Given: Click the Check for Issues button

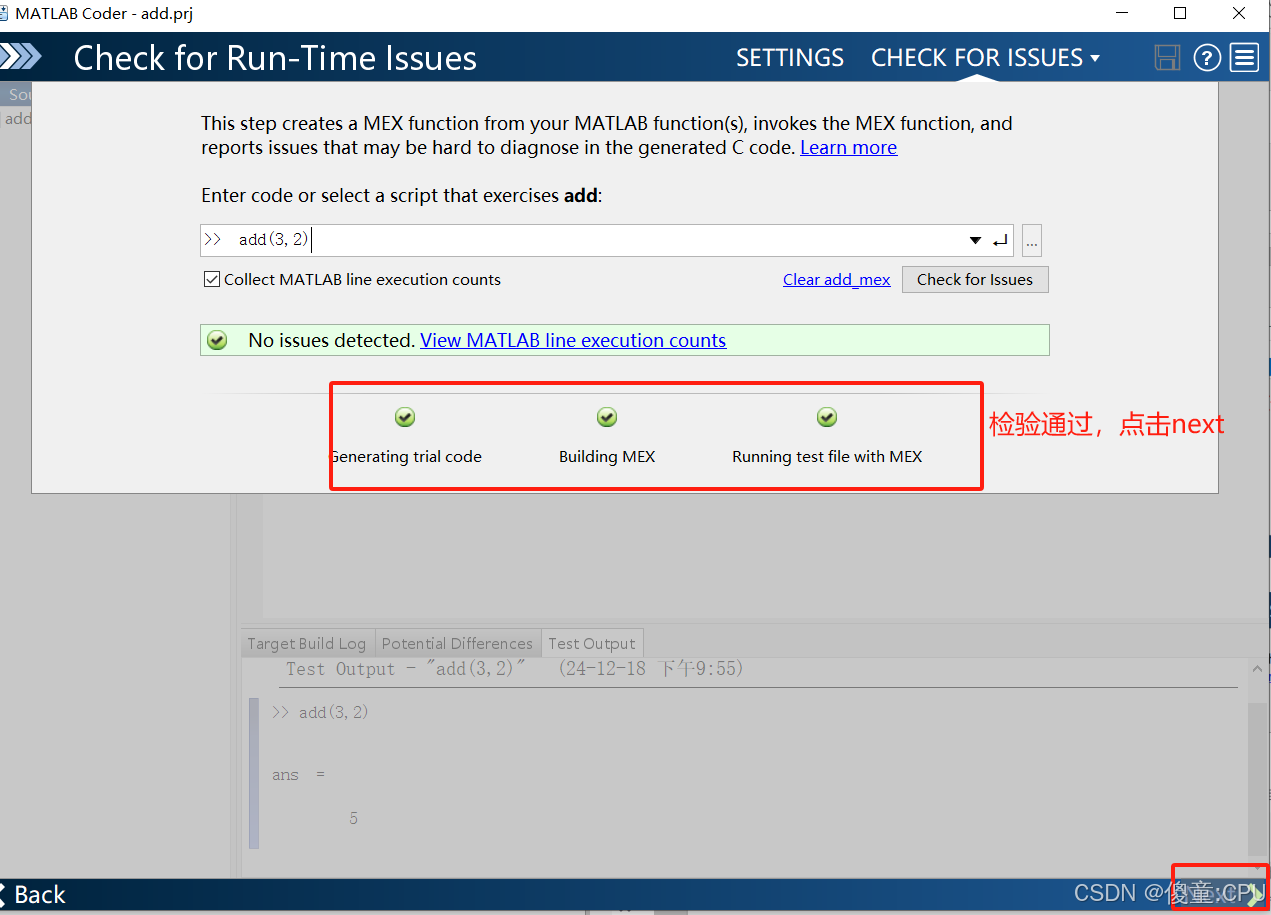Looking at the screenshot, I should (x=975, y=280).
